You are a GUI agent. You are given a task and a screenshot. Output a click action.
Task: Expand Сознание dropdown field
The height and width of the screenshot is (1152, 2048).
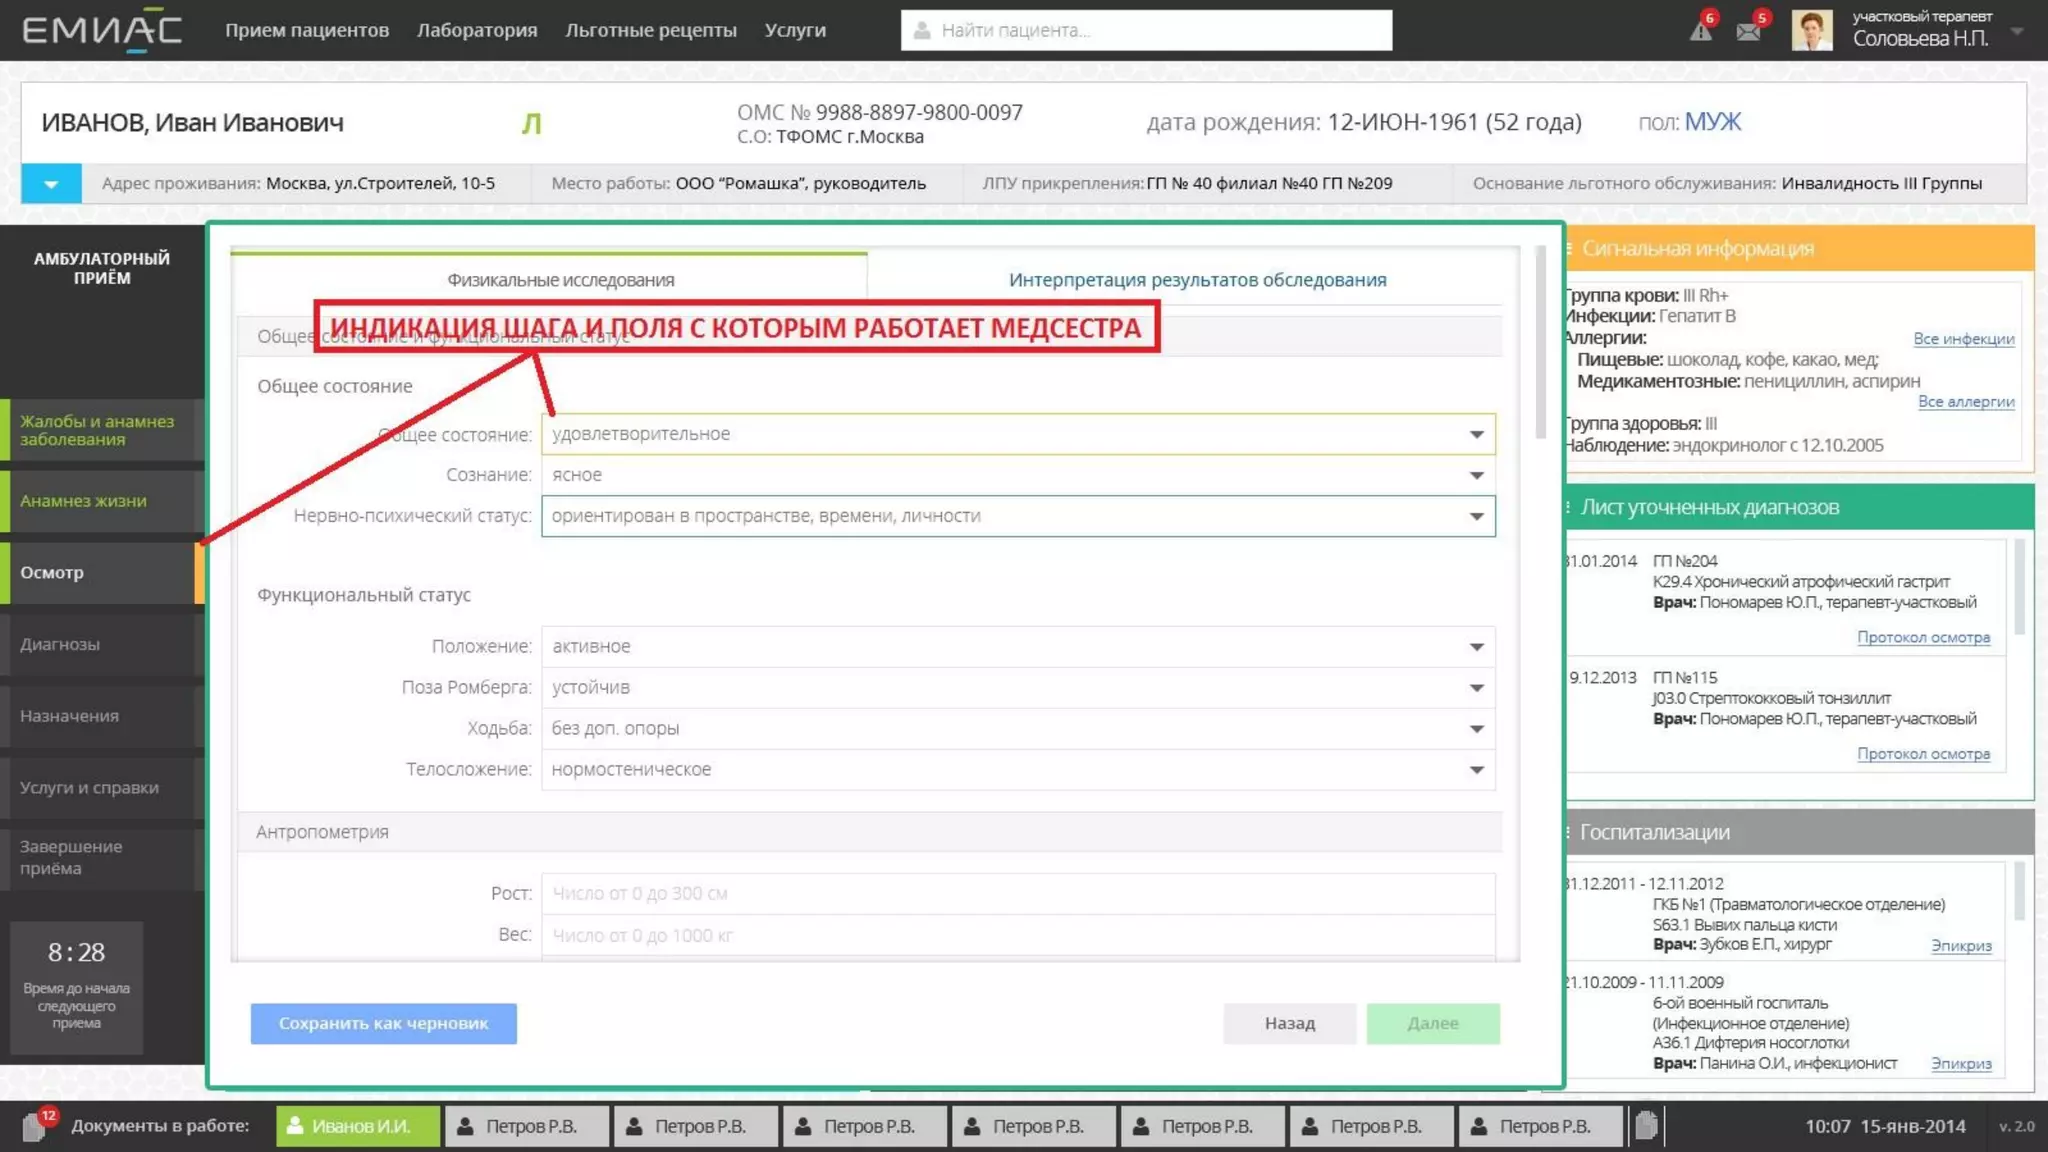pos(1476,475)
